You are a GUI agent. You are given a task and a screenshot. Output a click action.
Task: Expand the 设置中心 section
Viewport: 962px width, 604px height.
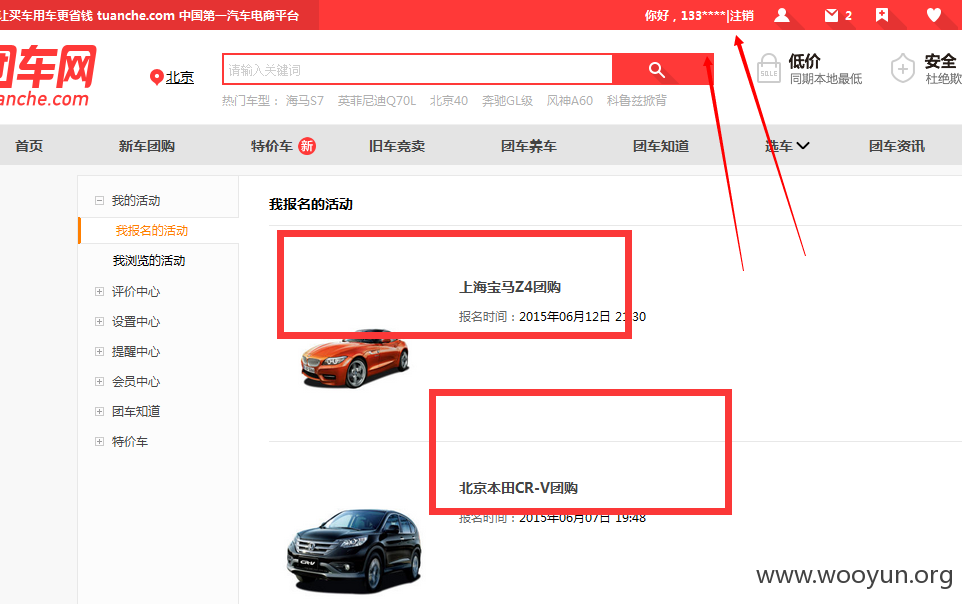pyautogui.click(x=99, y=322)
